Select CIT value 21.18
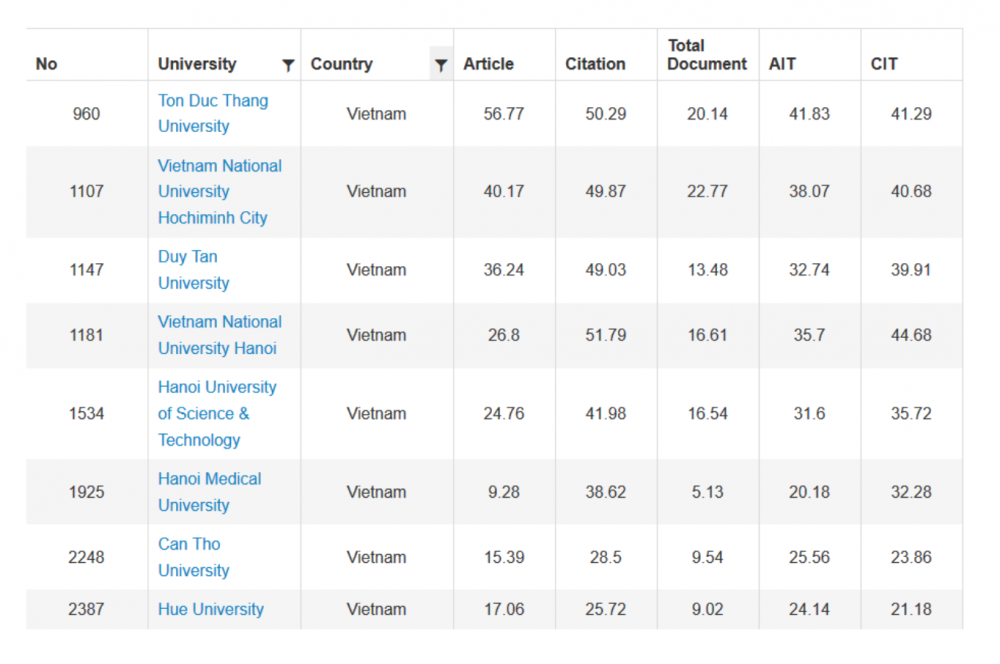The width and height of the screenshot is (1000, 664). coord(911,609)
